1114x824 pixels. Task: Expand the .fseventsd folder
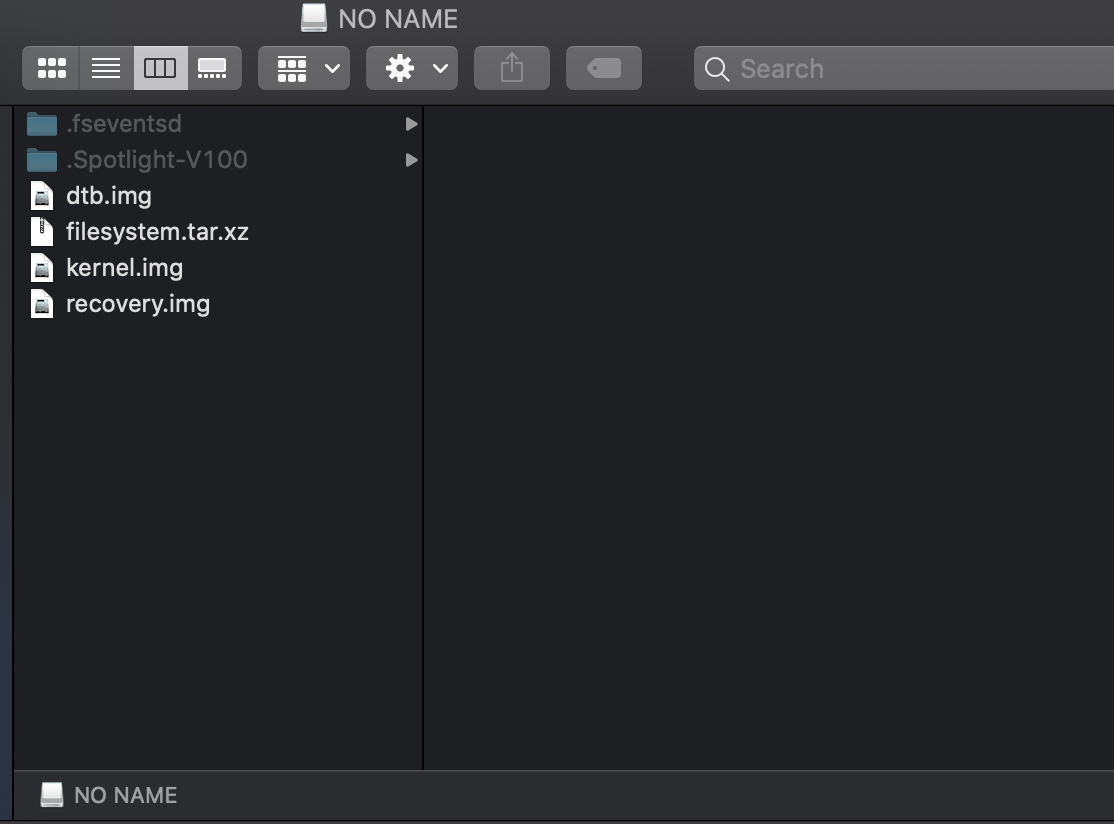point(410,123)
